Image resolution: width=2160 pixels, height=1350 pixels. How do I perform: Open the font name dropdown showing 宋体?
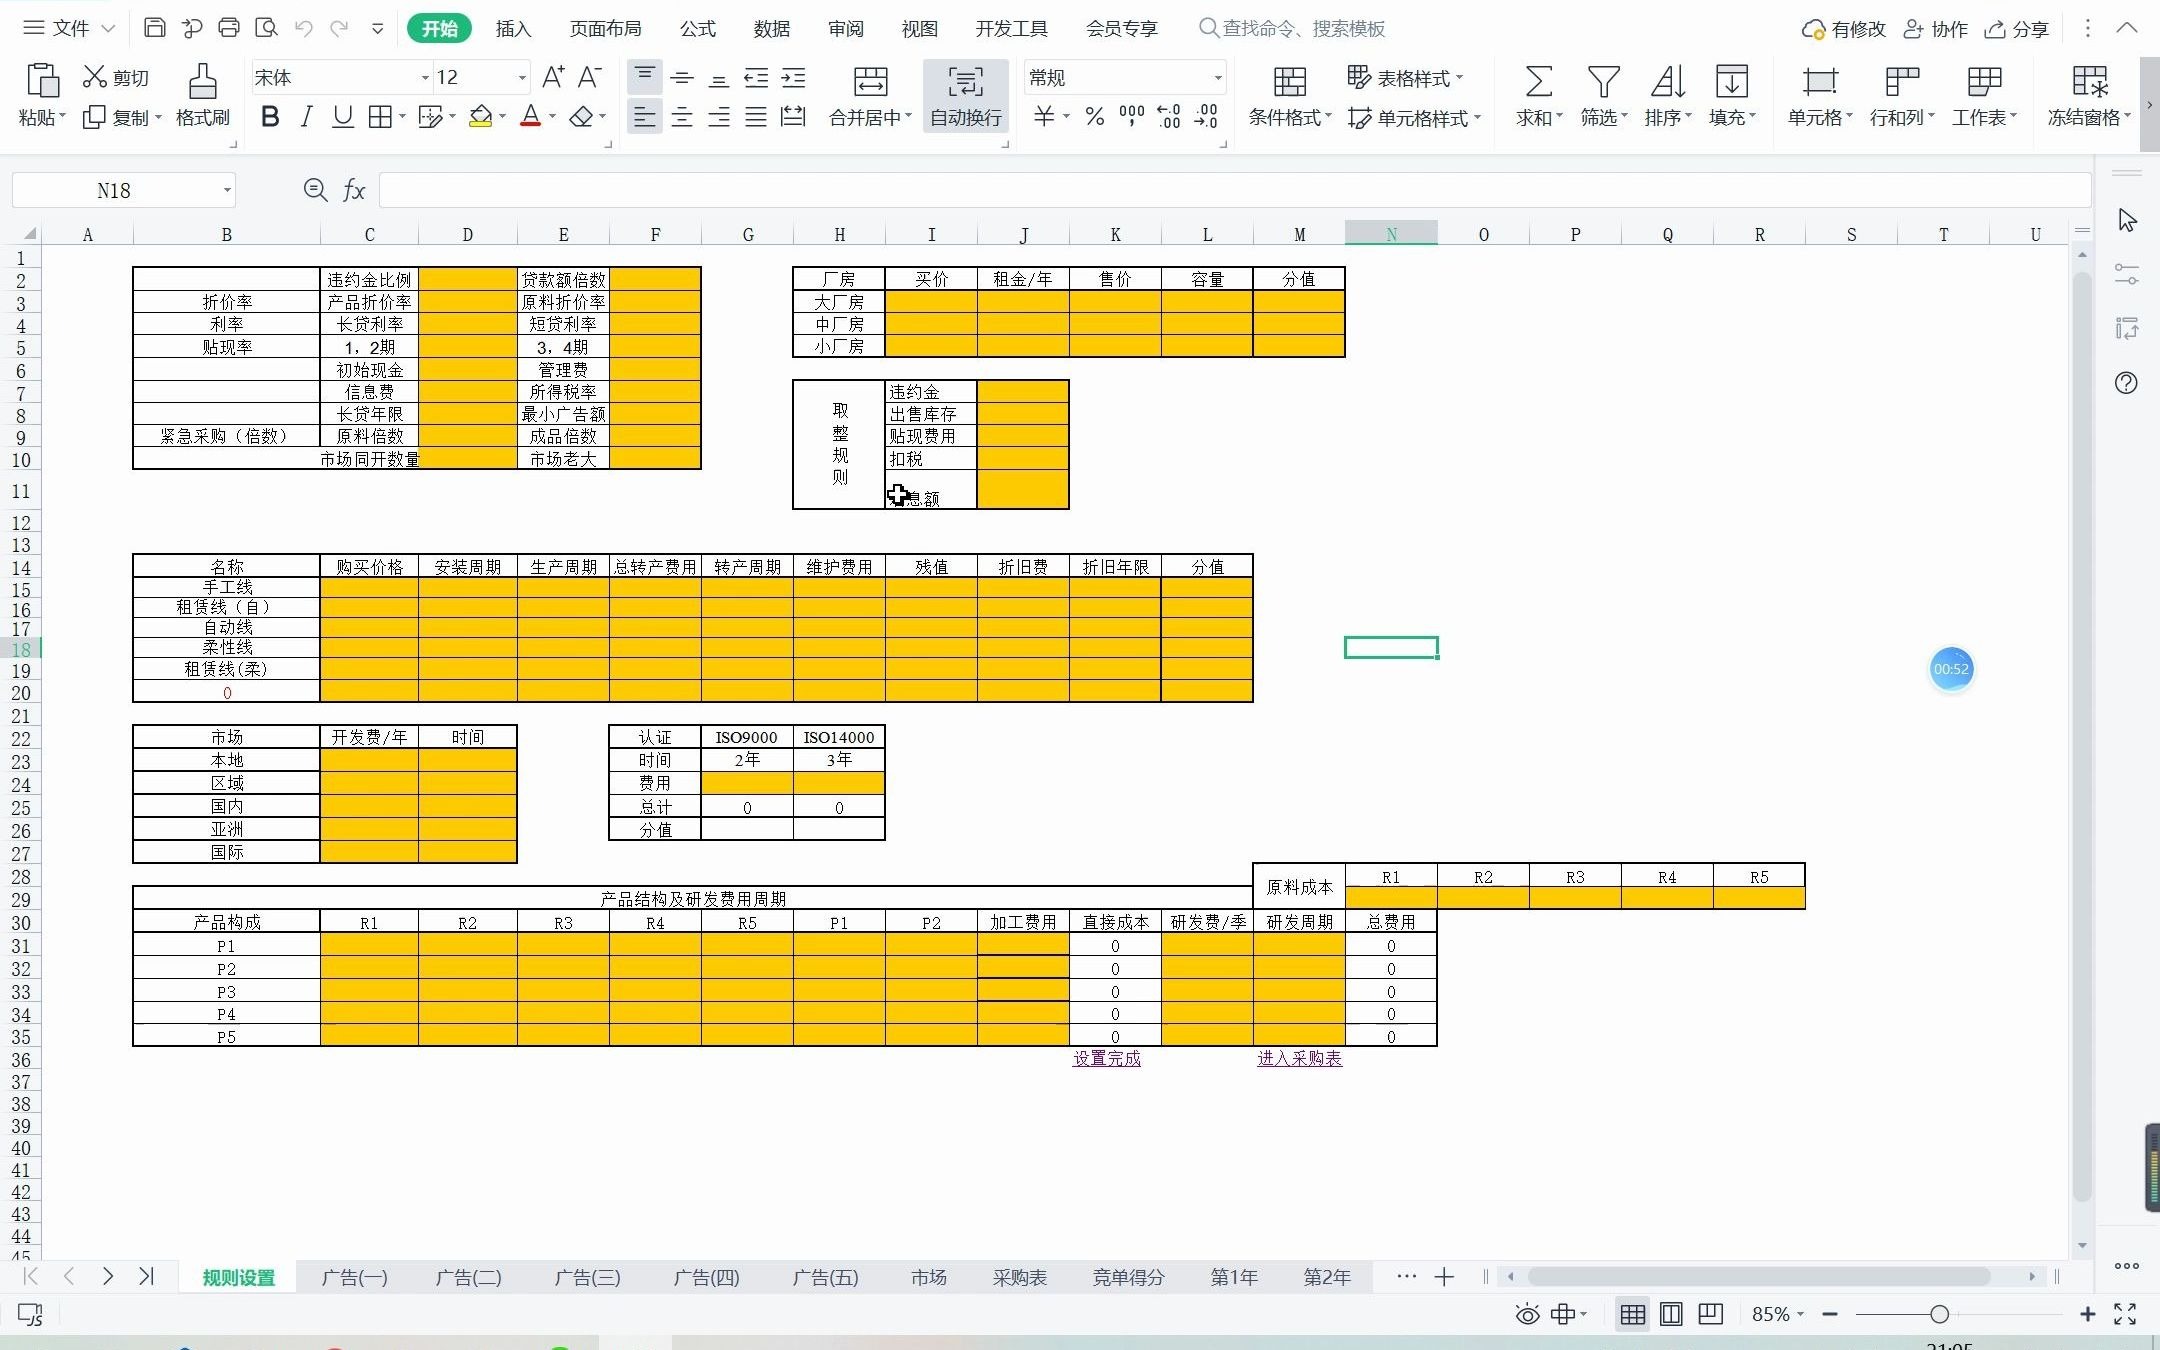(425, 78)
